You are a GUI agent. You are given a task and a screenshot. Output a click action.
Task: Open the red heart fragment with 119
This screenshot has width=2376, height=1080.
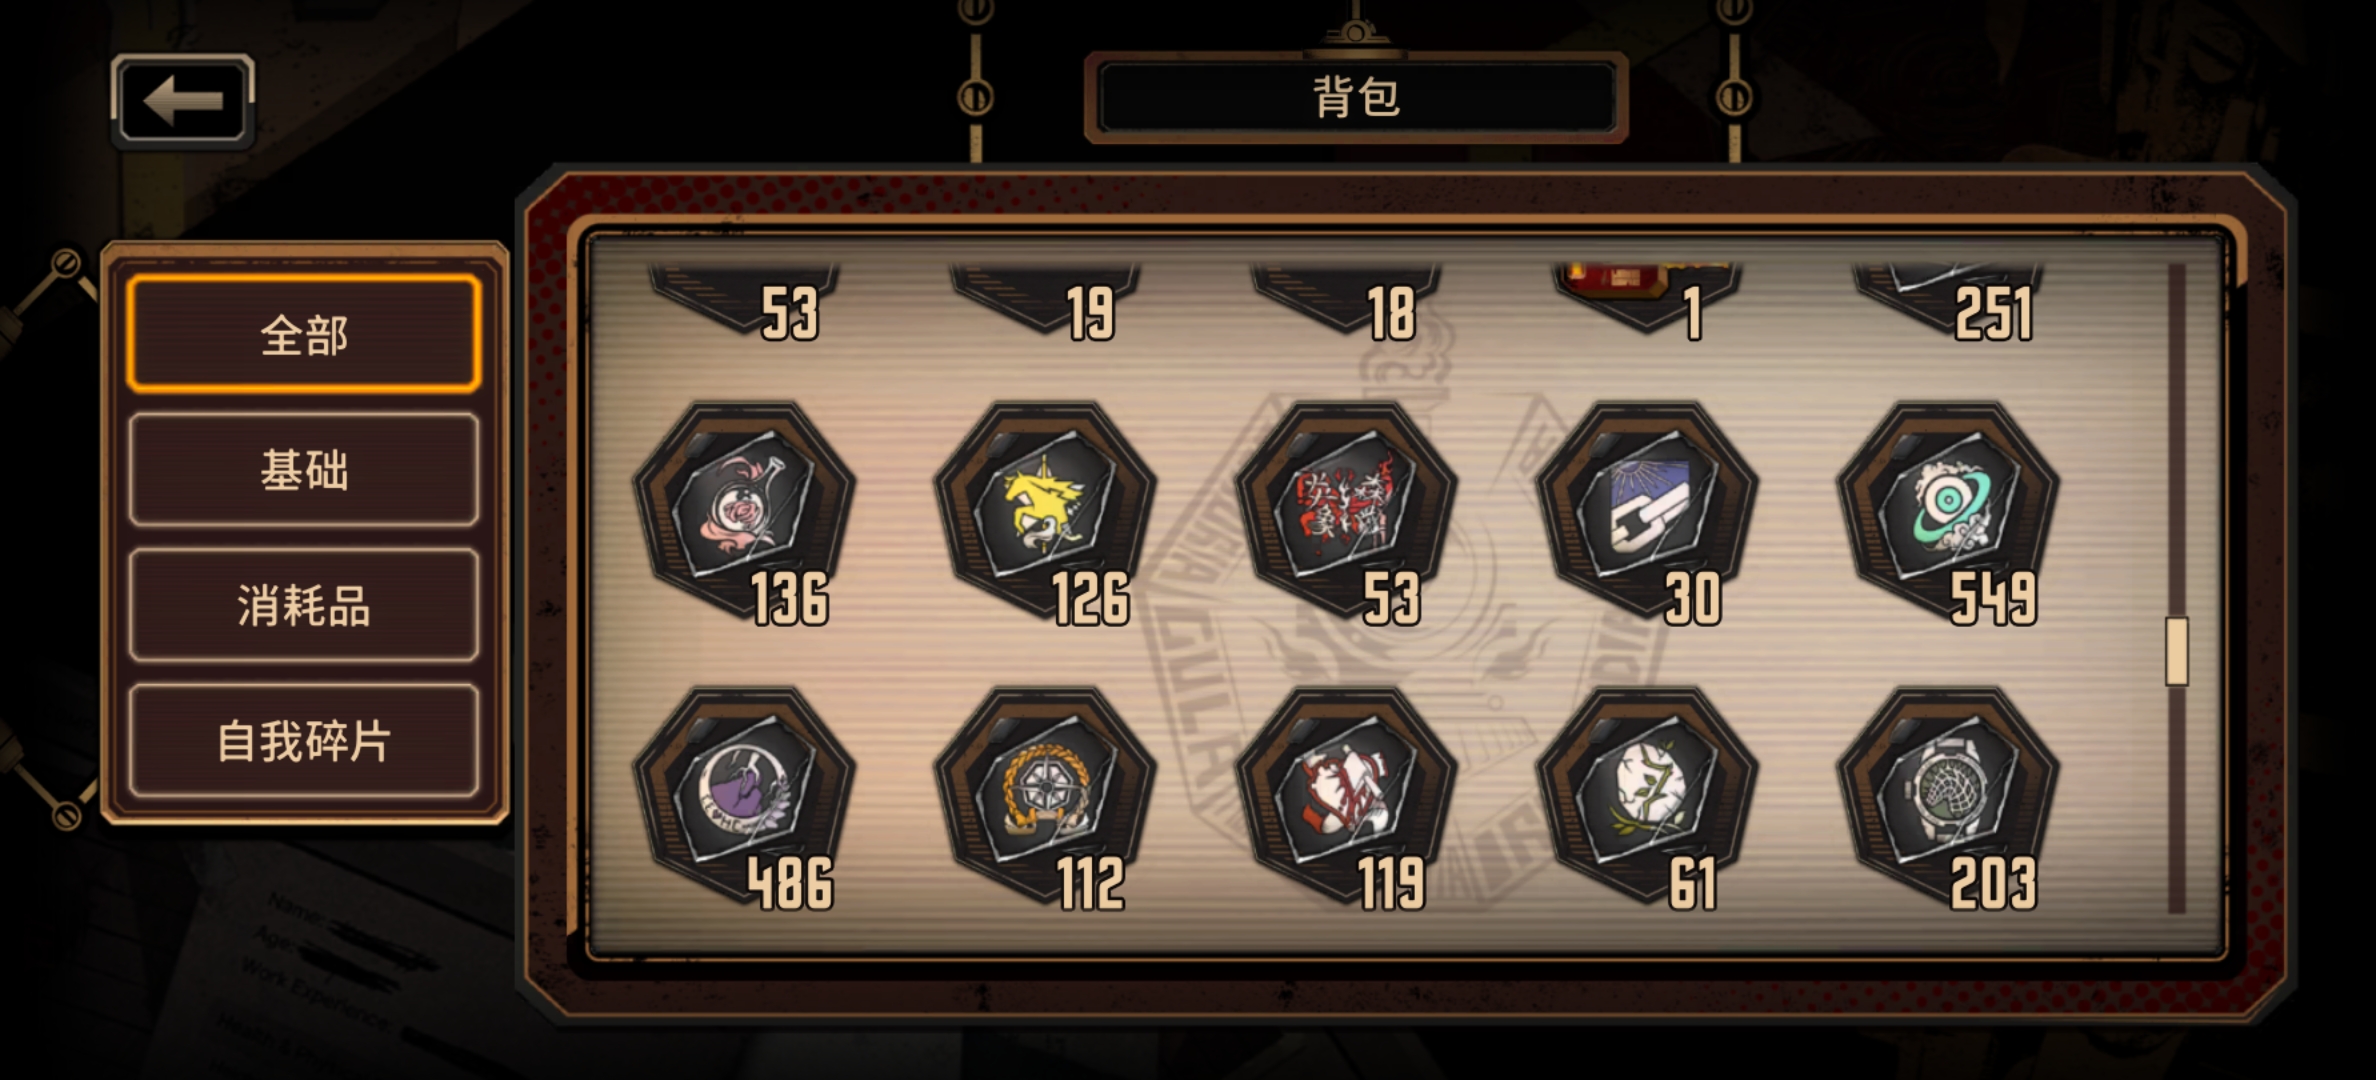coord(1346,796)
